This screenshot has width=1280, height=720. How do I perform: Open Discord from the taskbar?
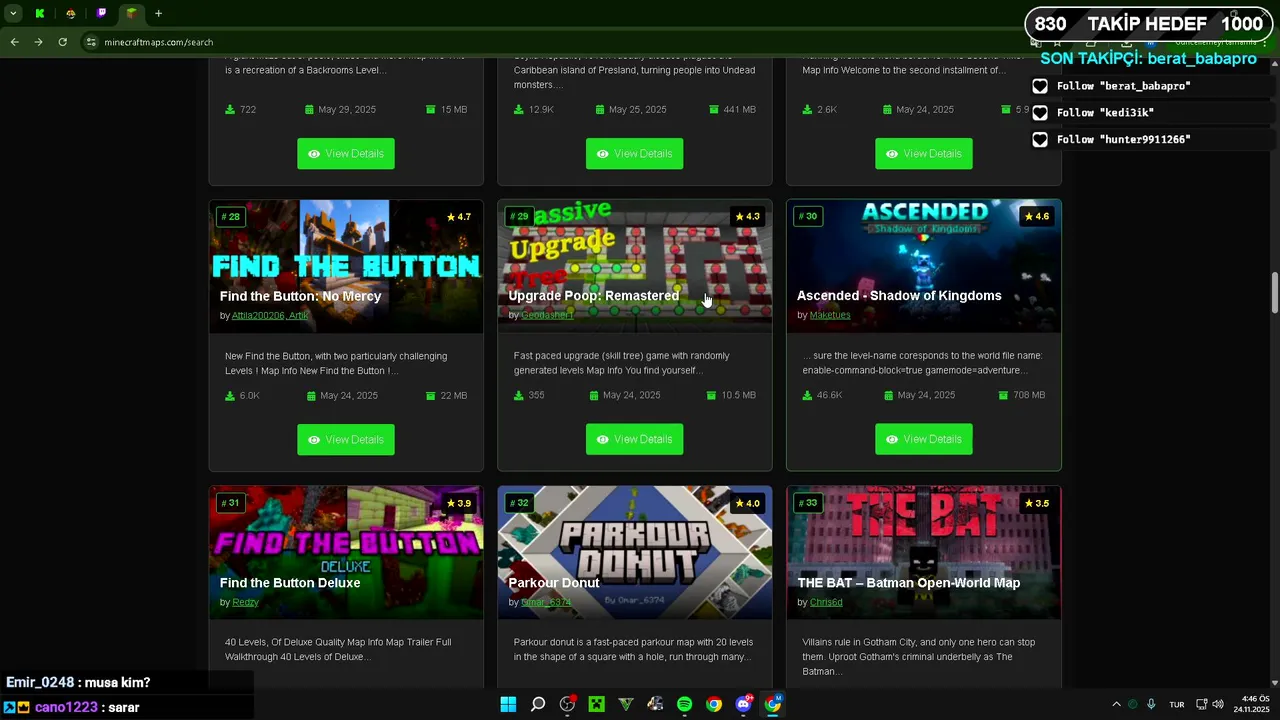pos(743,705)
